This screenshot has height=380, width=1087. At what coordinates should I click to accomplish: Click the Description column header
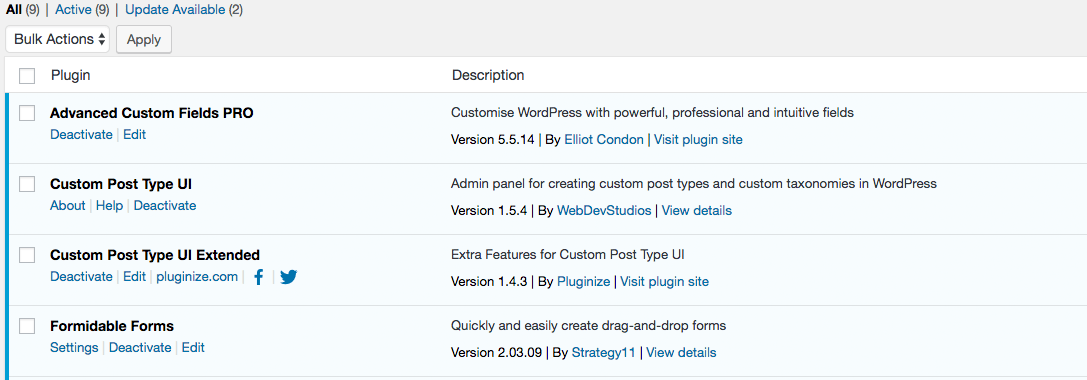pos(488,75)
